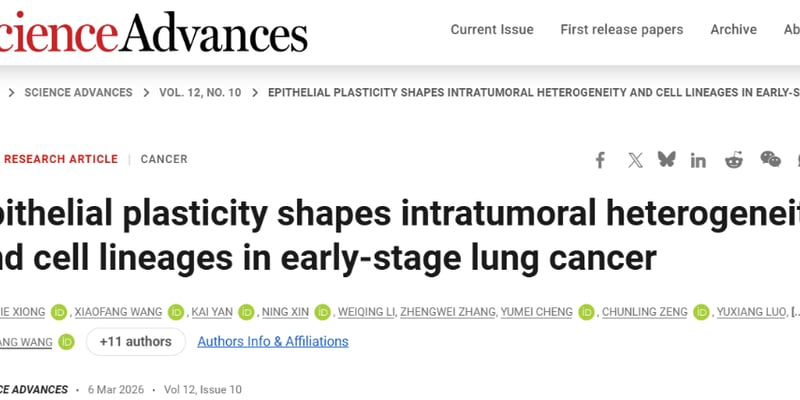Go to Current Issue in navigation

point(492,30)
